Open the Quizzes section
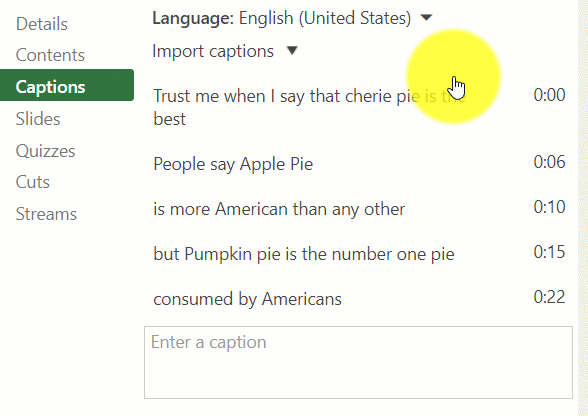Viewport: 588px width, 416px height. 45,151
